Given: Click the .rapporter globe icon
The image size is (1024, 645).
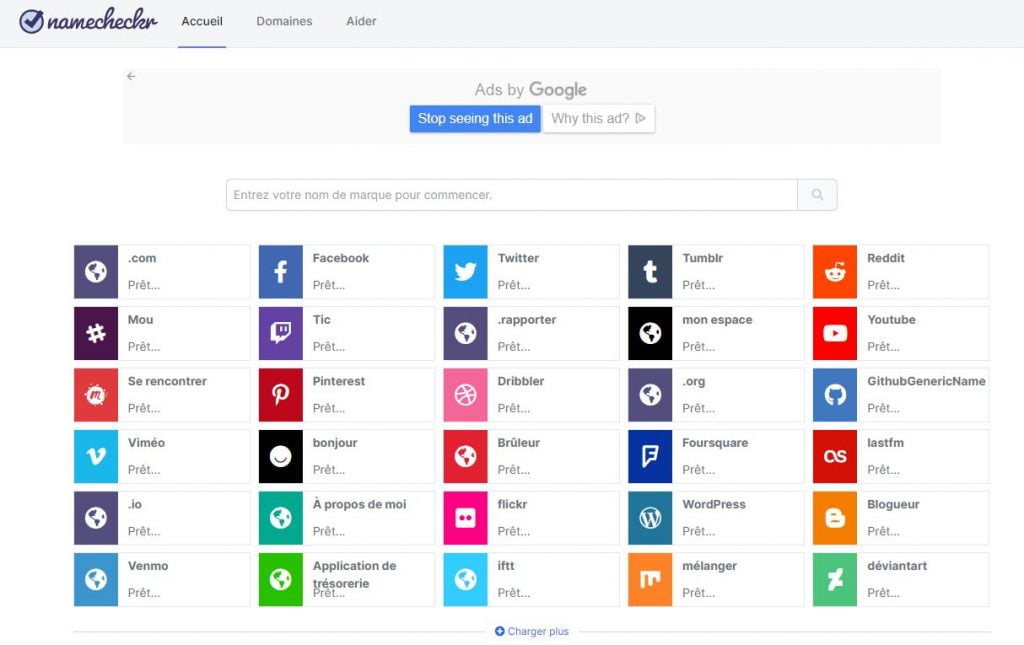Looking at the screenshot, I should click(x=466, y=334).
